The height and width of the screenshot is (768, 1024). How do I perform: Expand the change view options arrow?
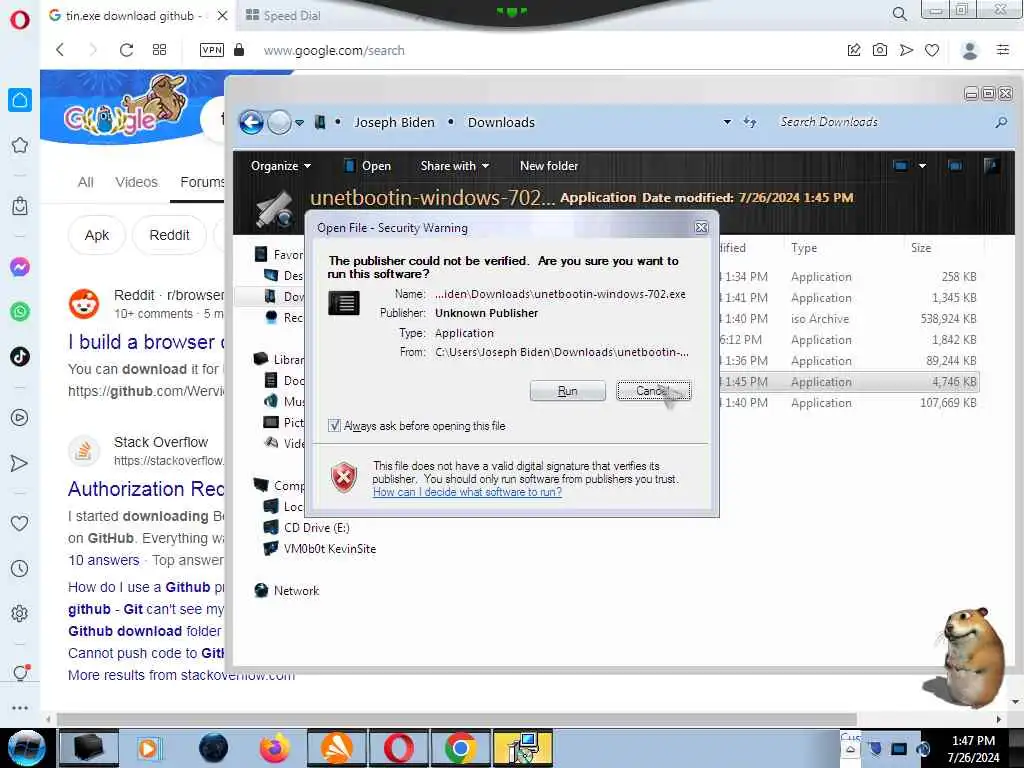pyautogui.click(x=922, y=166)
